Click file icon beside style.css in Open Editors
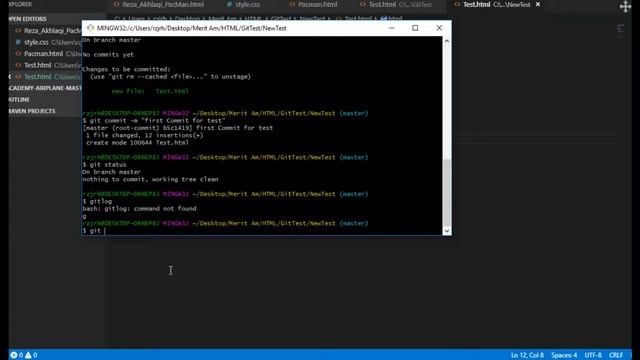 [x=18, y=42]
